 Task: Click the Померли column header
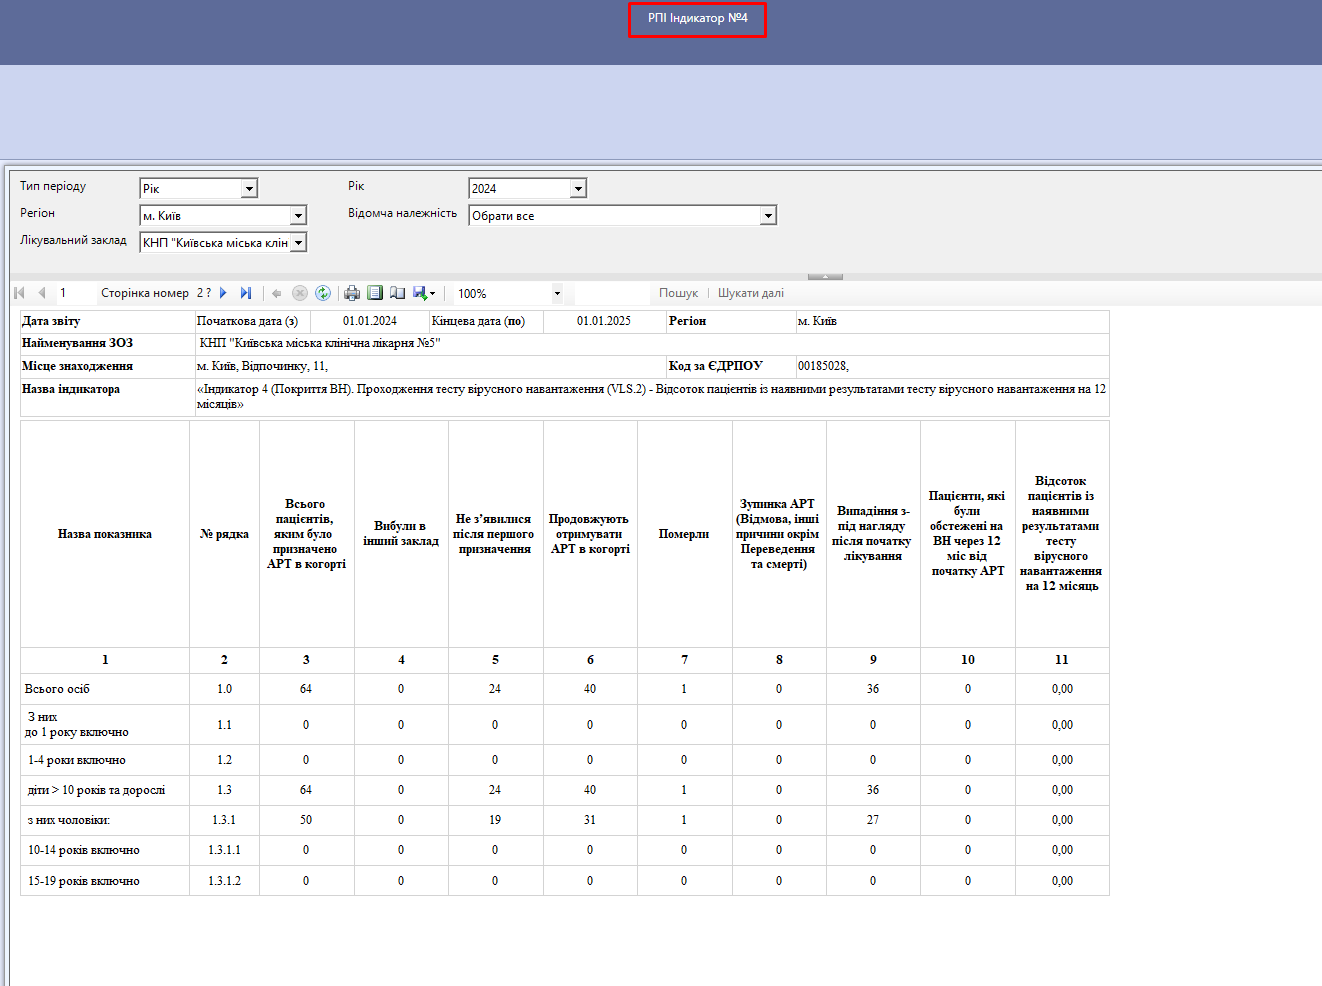(684, 534)
